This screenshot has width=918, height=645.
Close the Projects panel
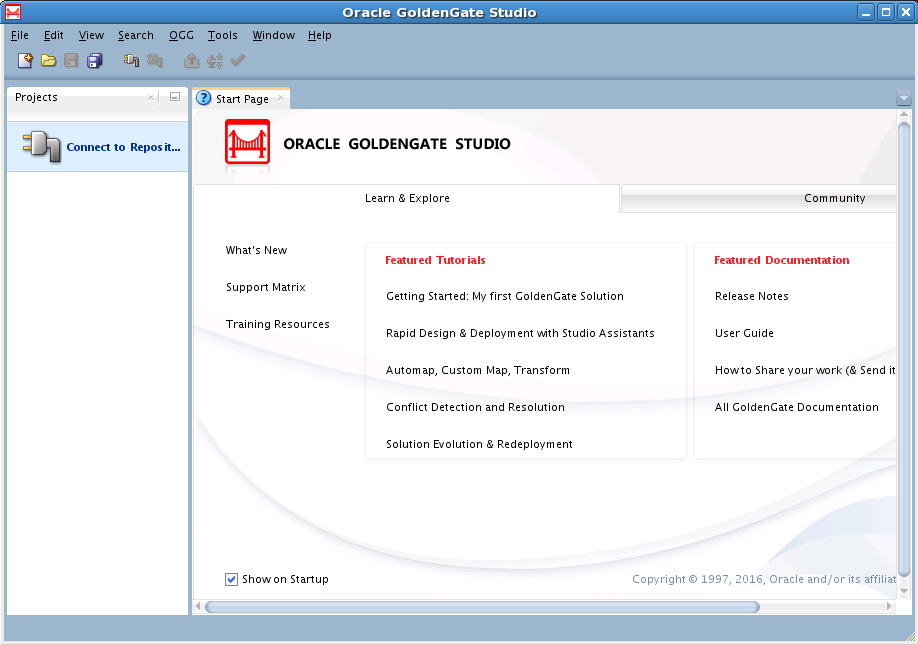[x=151, y=97]
